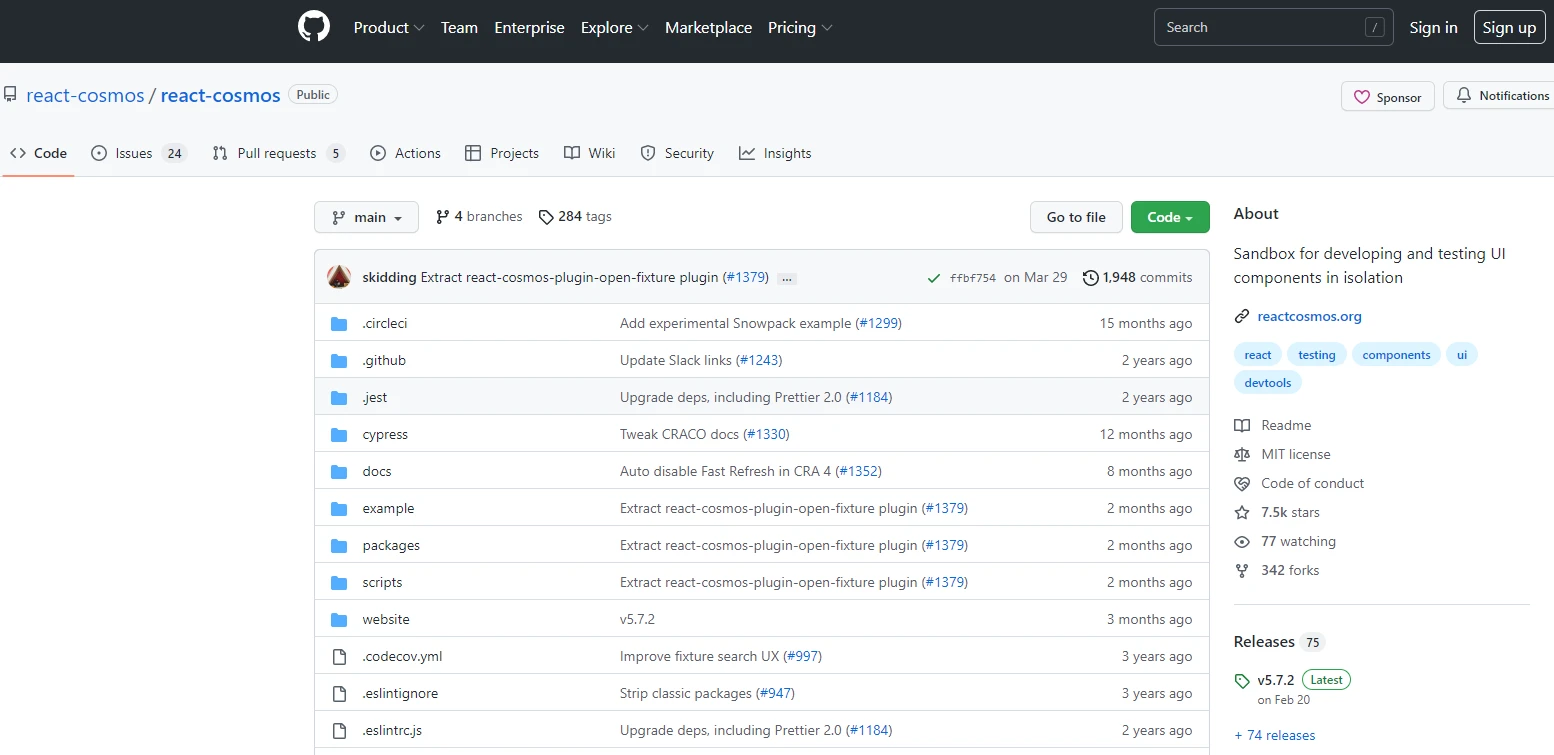This screenshot has height=755, width=1554.
Task: Open the + 74 releases link
Action: pyautogui.click(x=1275, y=735)
